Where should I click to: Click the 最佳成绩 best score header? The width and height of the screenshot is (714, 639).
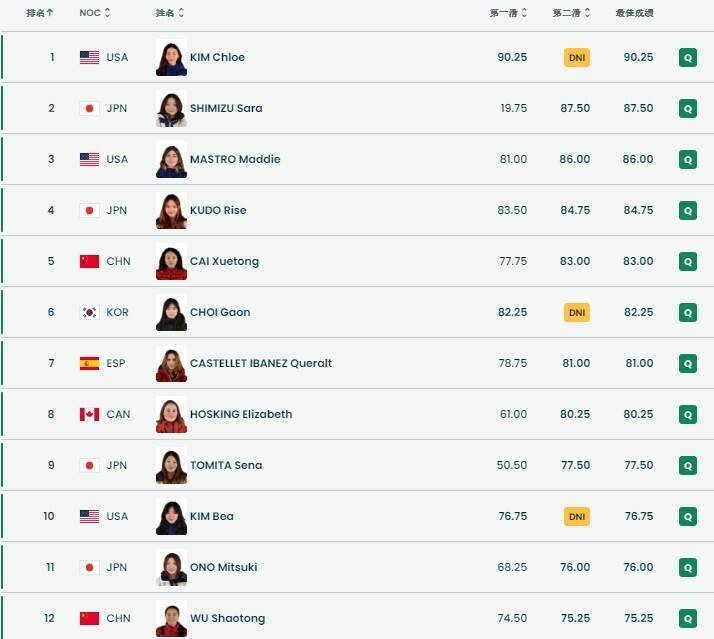click(634, 13)
